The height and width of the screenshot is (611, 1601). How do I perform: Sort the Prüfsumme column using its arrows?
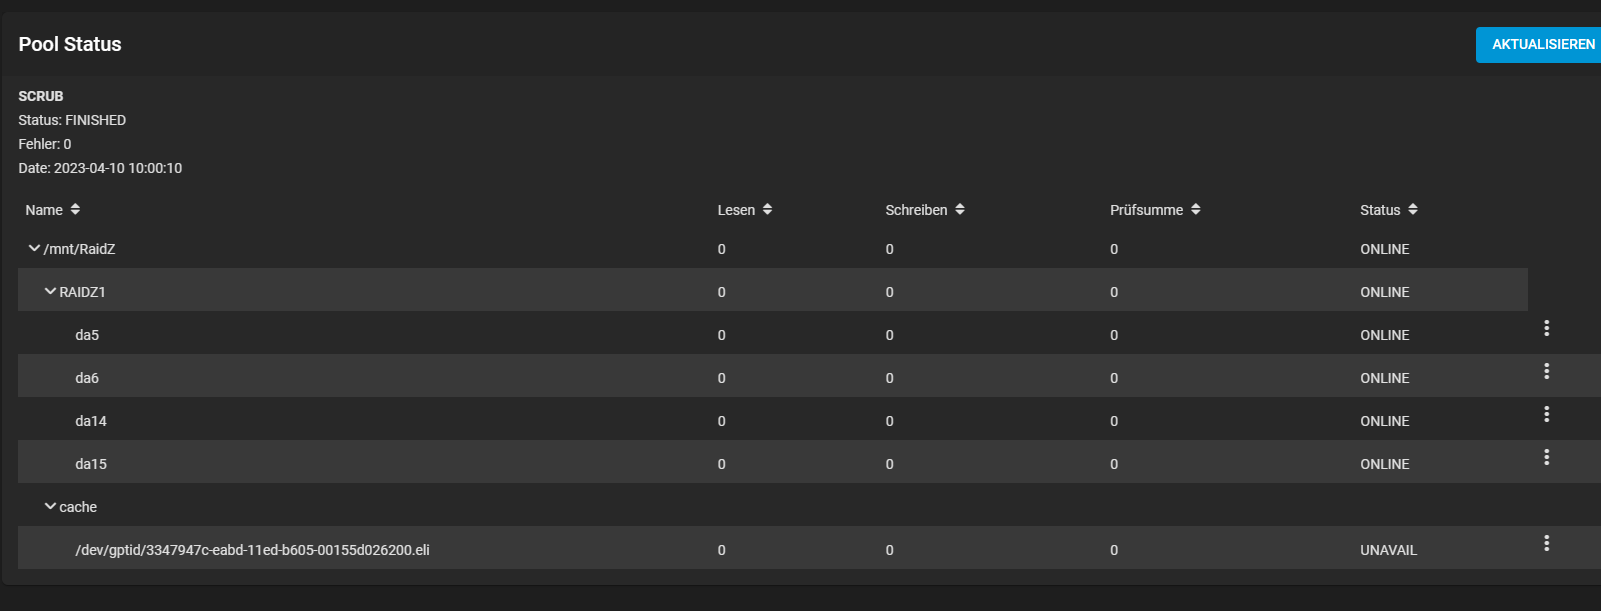point(1195,209)
